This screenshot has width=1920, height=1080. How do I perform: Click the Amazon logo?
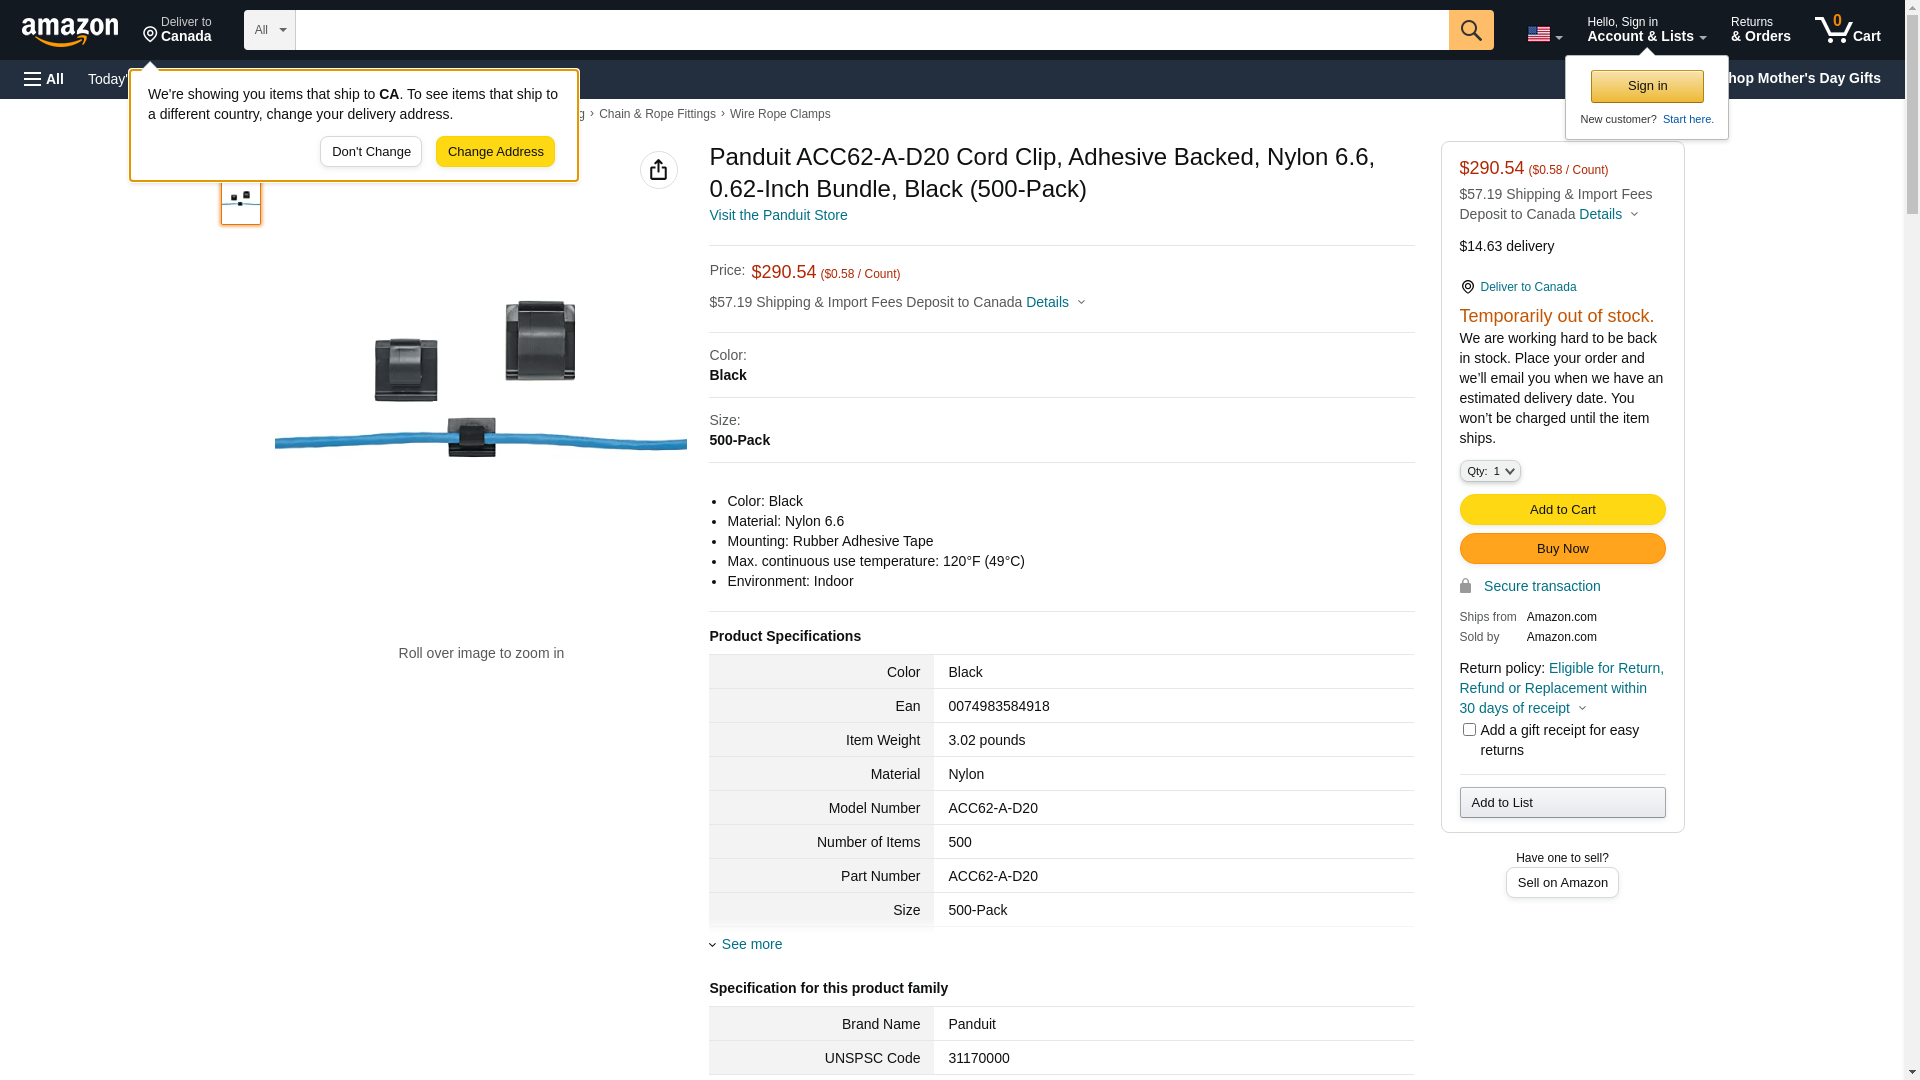tap(70, 32)
